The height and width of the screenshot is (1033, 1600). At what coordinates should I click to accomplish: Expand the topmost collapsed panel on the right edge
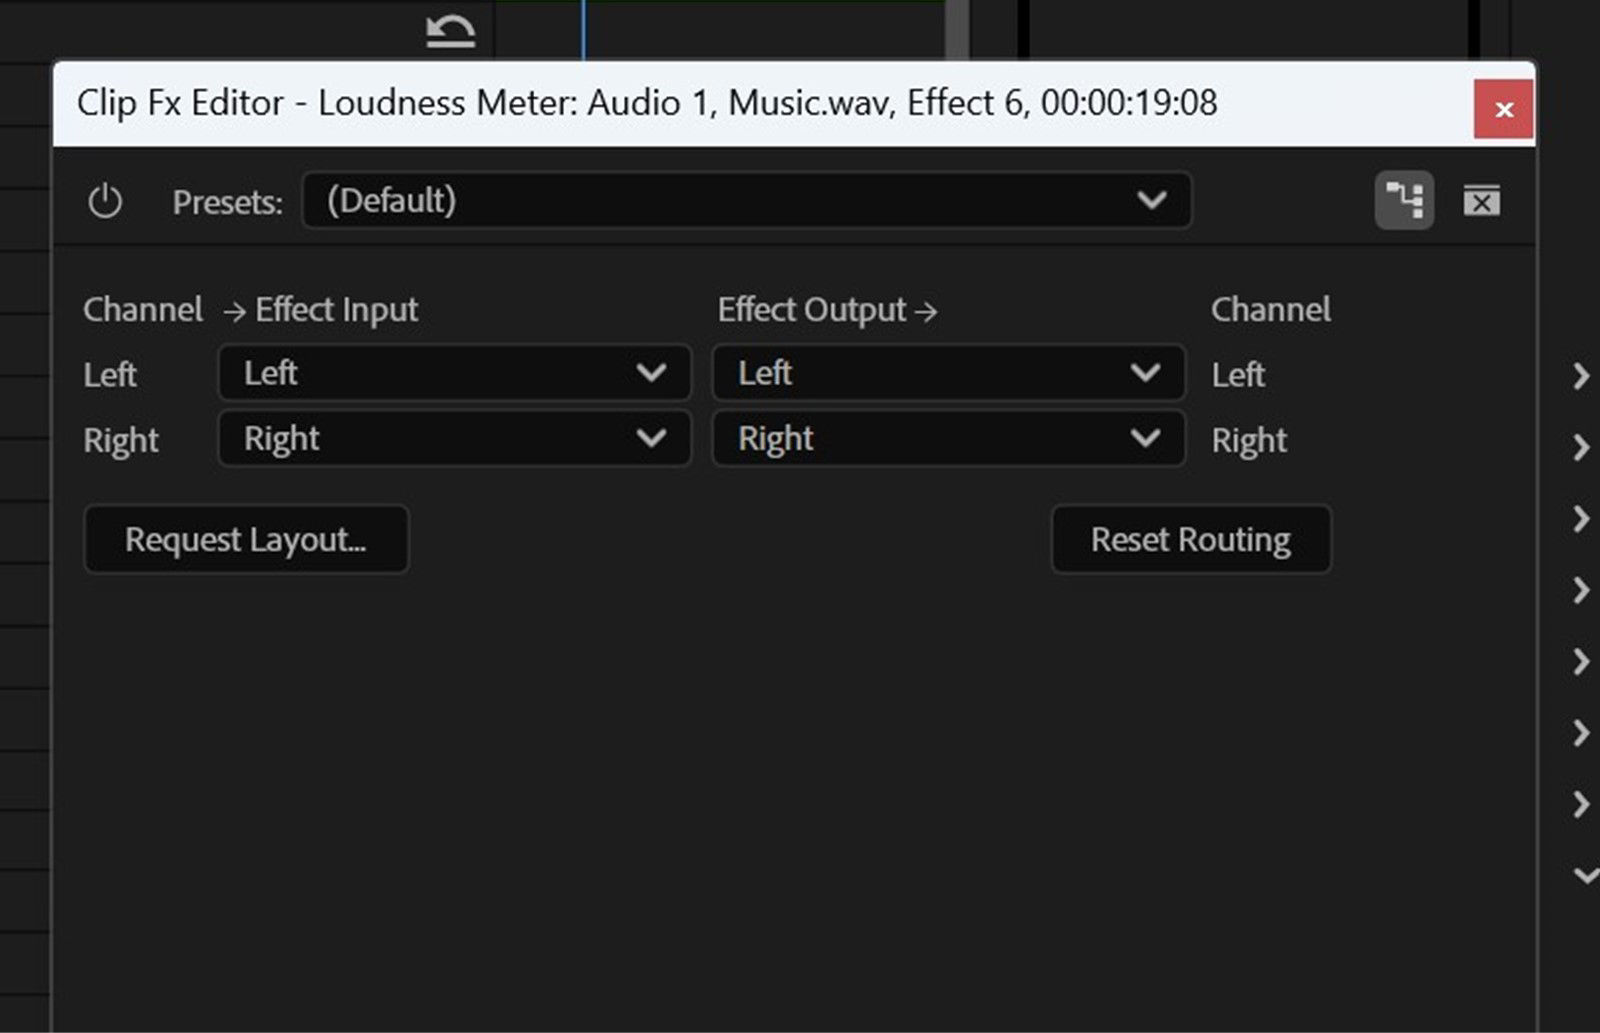(1583, 377)
